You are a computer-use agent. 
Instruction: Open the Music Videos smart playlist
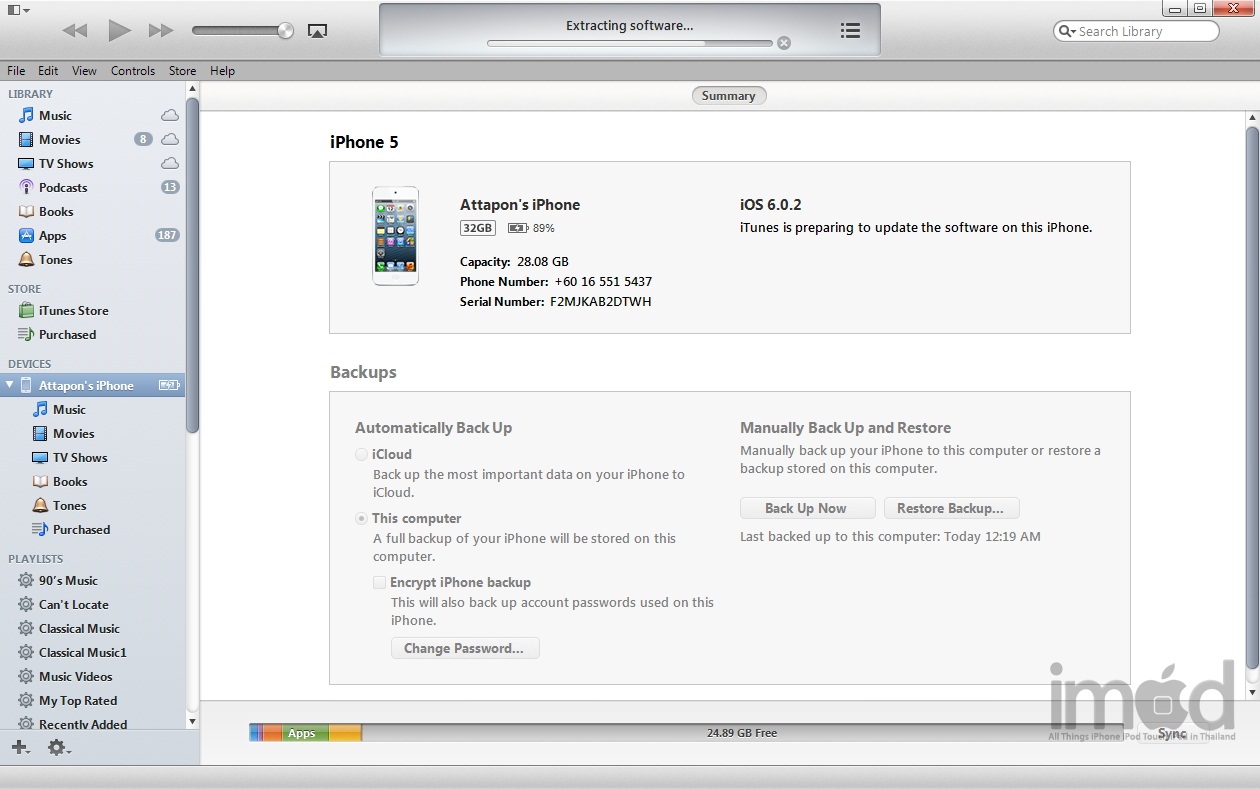(x=75, y=676)
